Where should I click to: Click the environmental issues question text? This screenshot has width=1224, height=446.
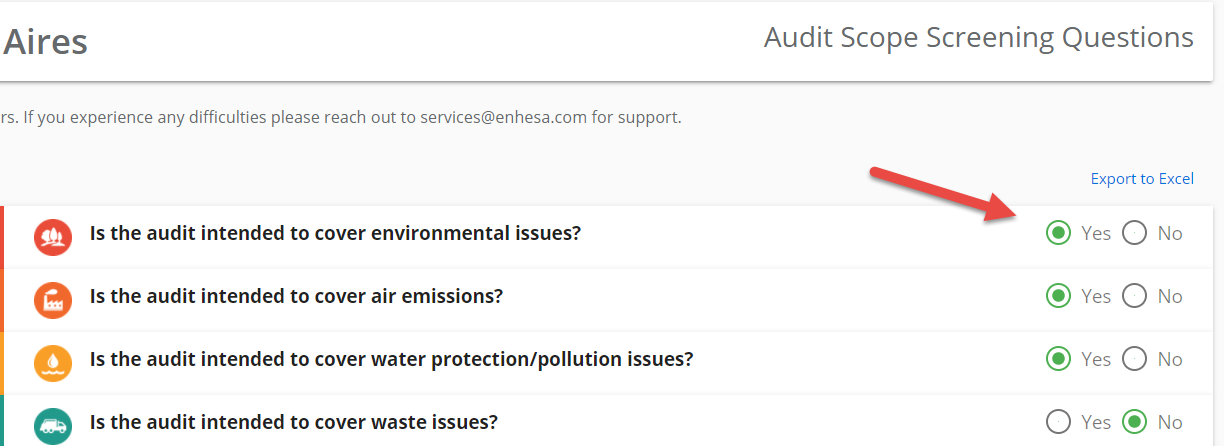(336, 233)
